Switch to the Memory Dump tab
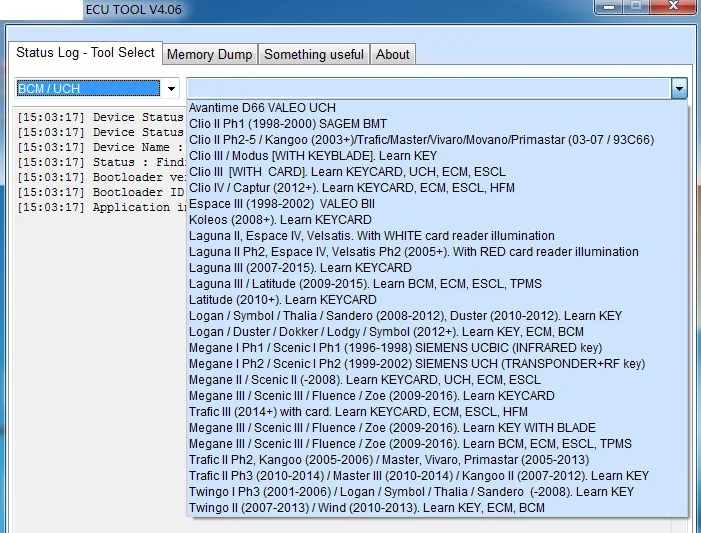Viewport: 701px width, 533px height. pos(210,54)
